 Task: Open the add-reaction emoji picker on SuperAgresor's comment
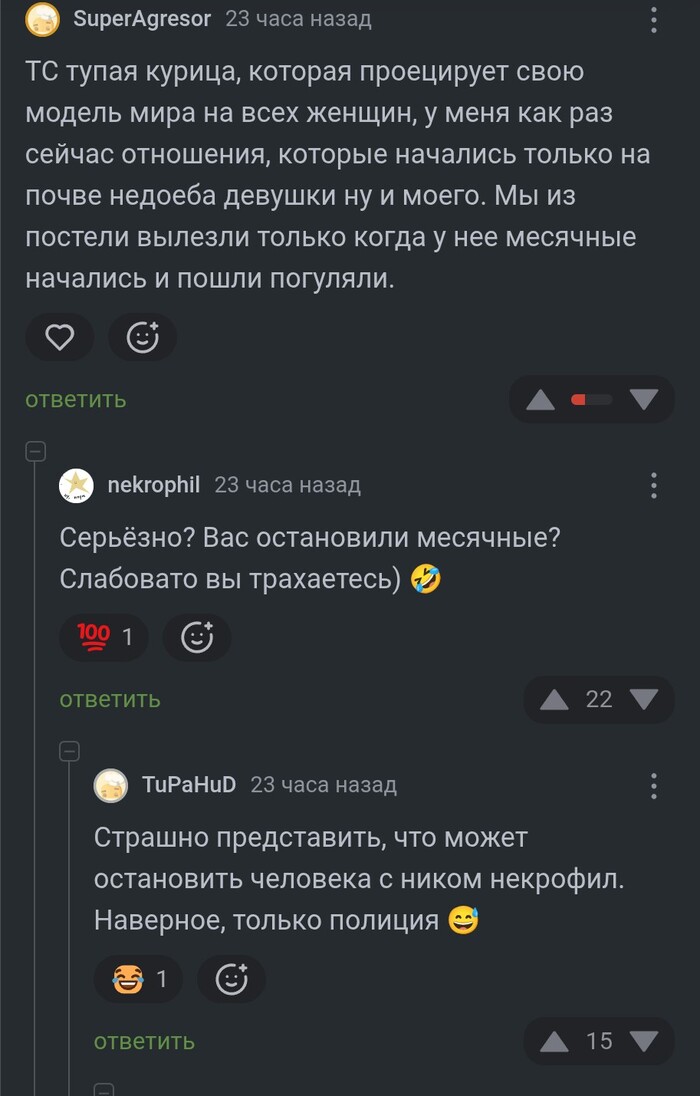(143, 338)
